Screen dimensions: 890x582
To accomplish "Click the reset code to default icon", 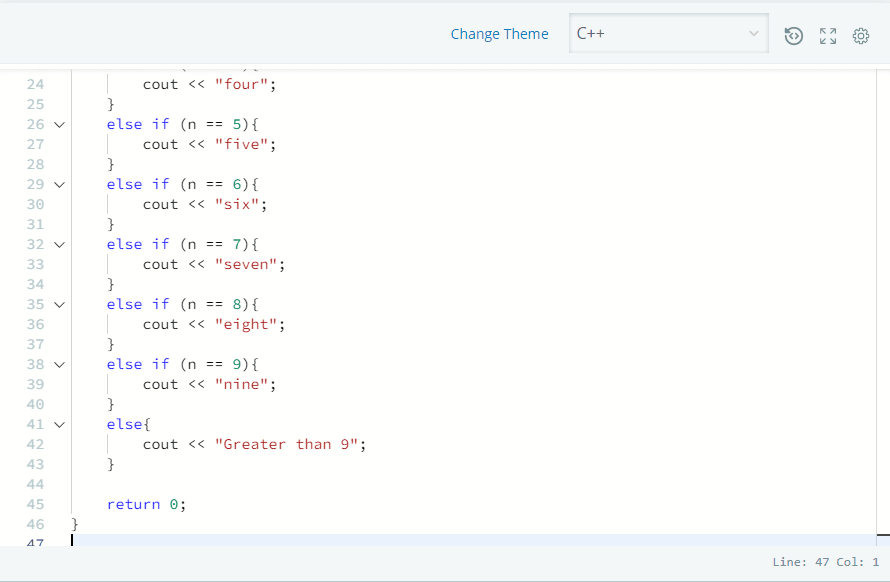I will click(x=794, y=35).
